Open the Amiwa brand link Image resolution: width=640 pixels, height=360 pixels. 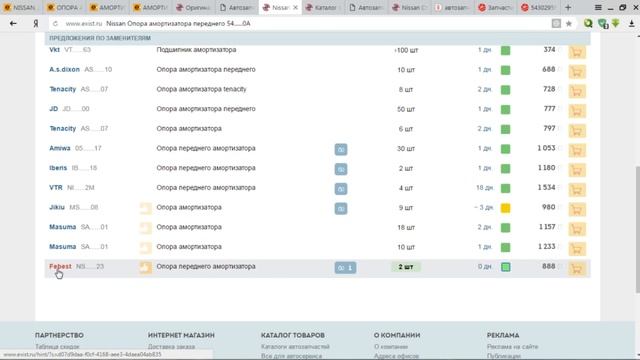[x=60, y=148]
